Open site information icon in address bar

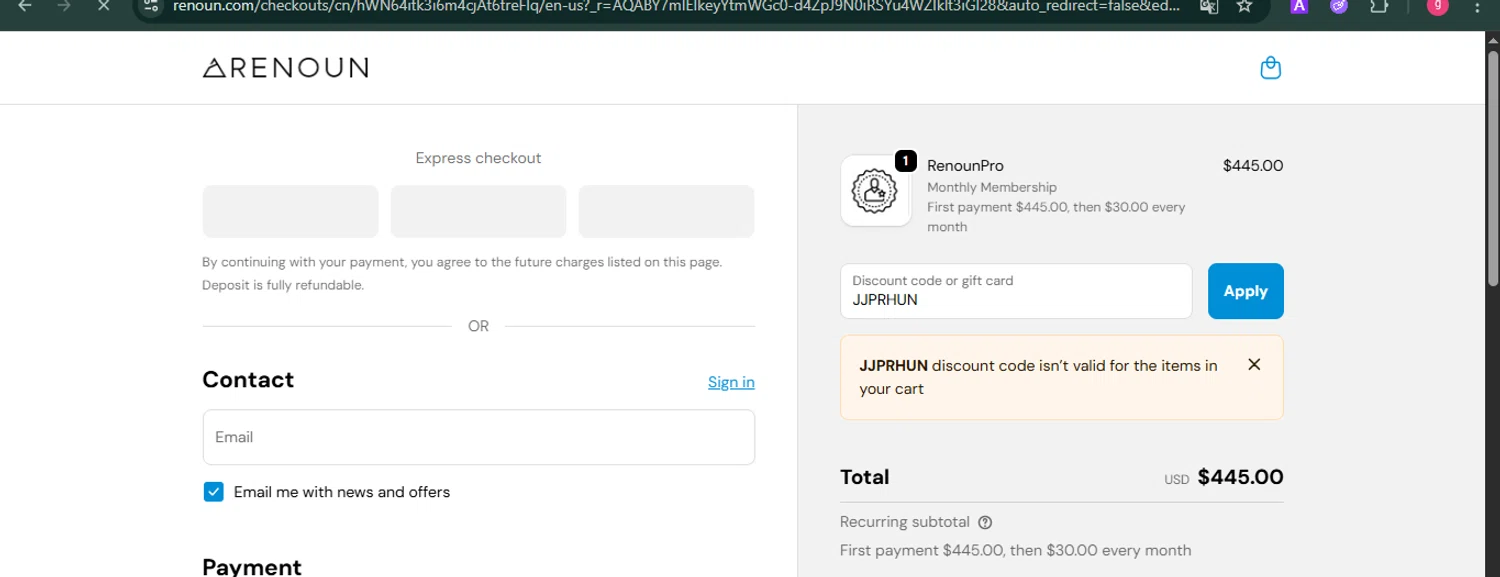pyautogui.click(x=150, y=6)
